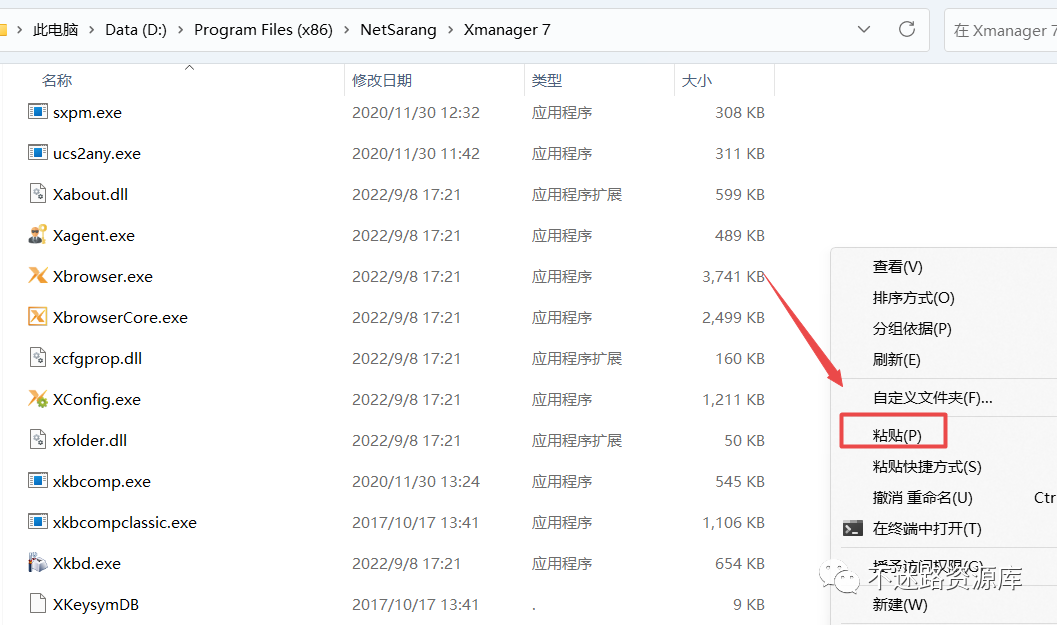Click the 2020/11/30 12:32 date cell
Screen dimensions: 1057x625
(416, 113)
